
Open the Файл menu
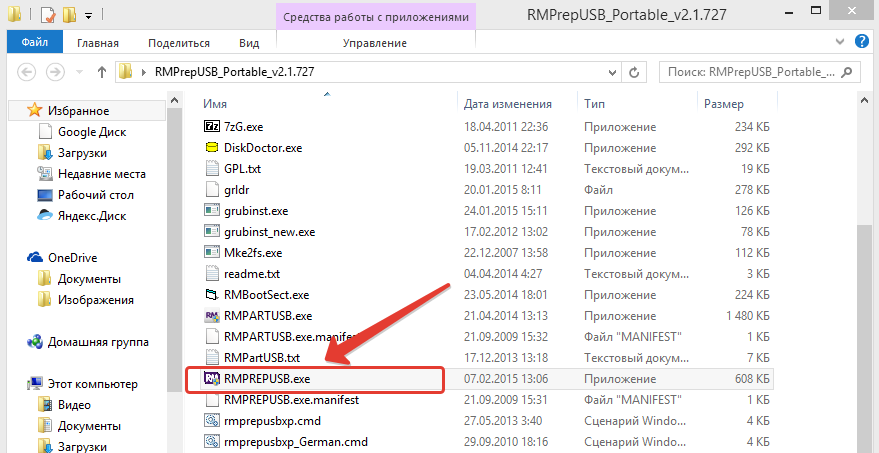click(34, 43)
